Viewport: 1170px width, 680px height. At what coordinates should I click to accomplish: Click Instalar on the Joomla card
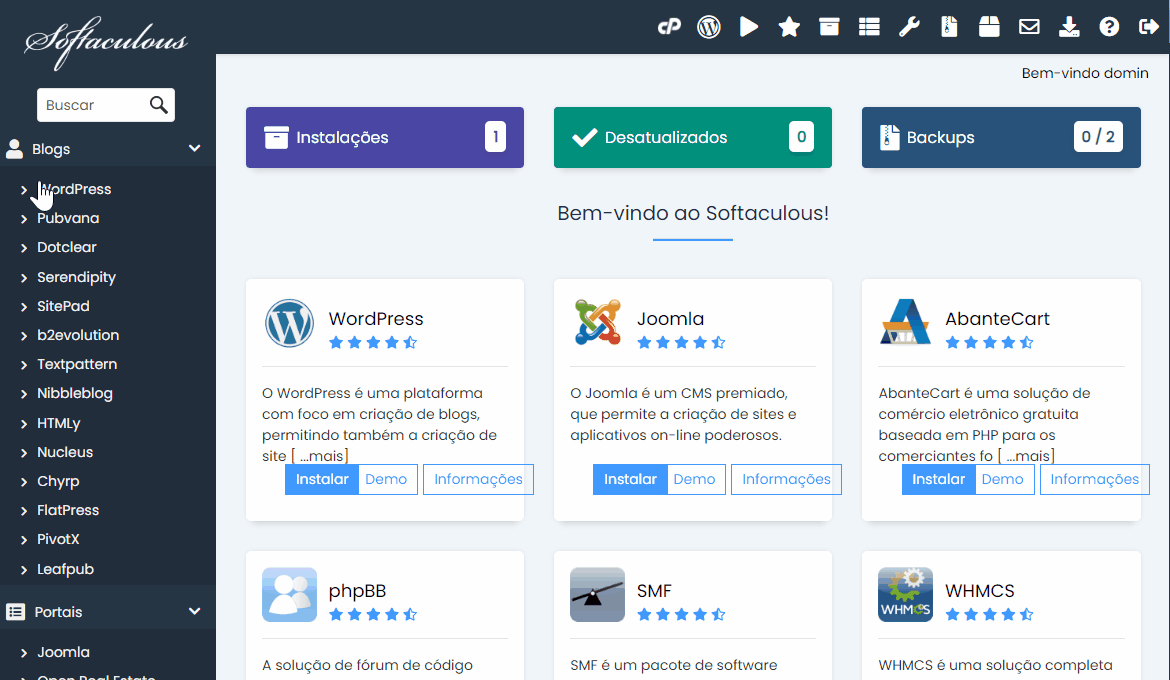[631, 479]
